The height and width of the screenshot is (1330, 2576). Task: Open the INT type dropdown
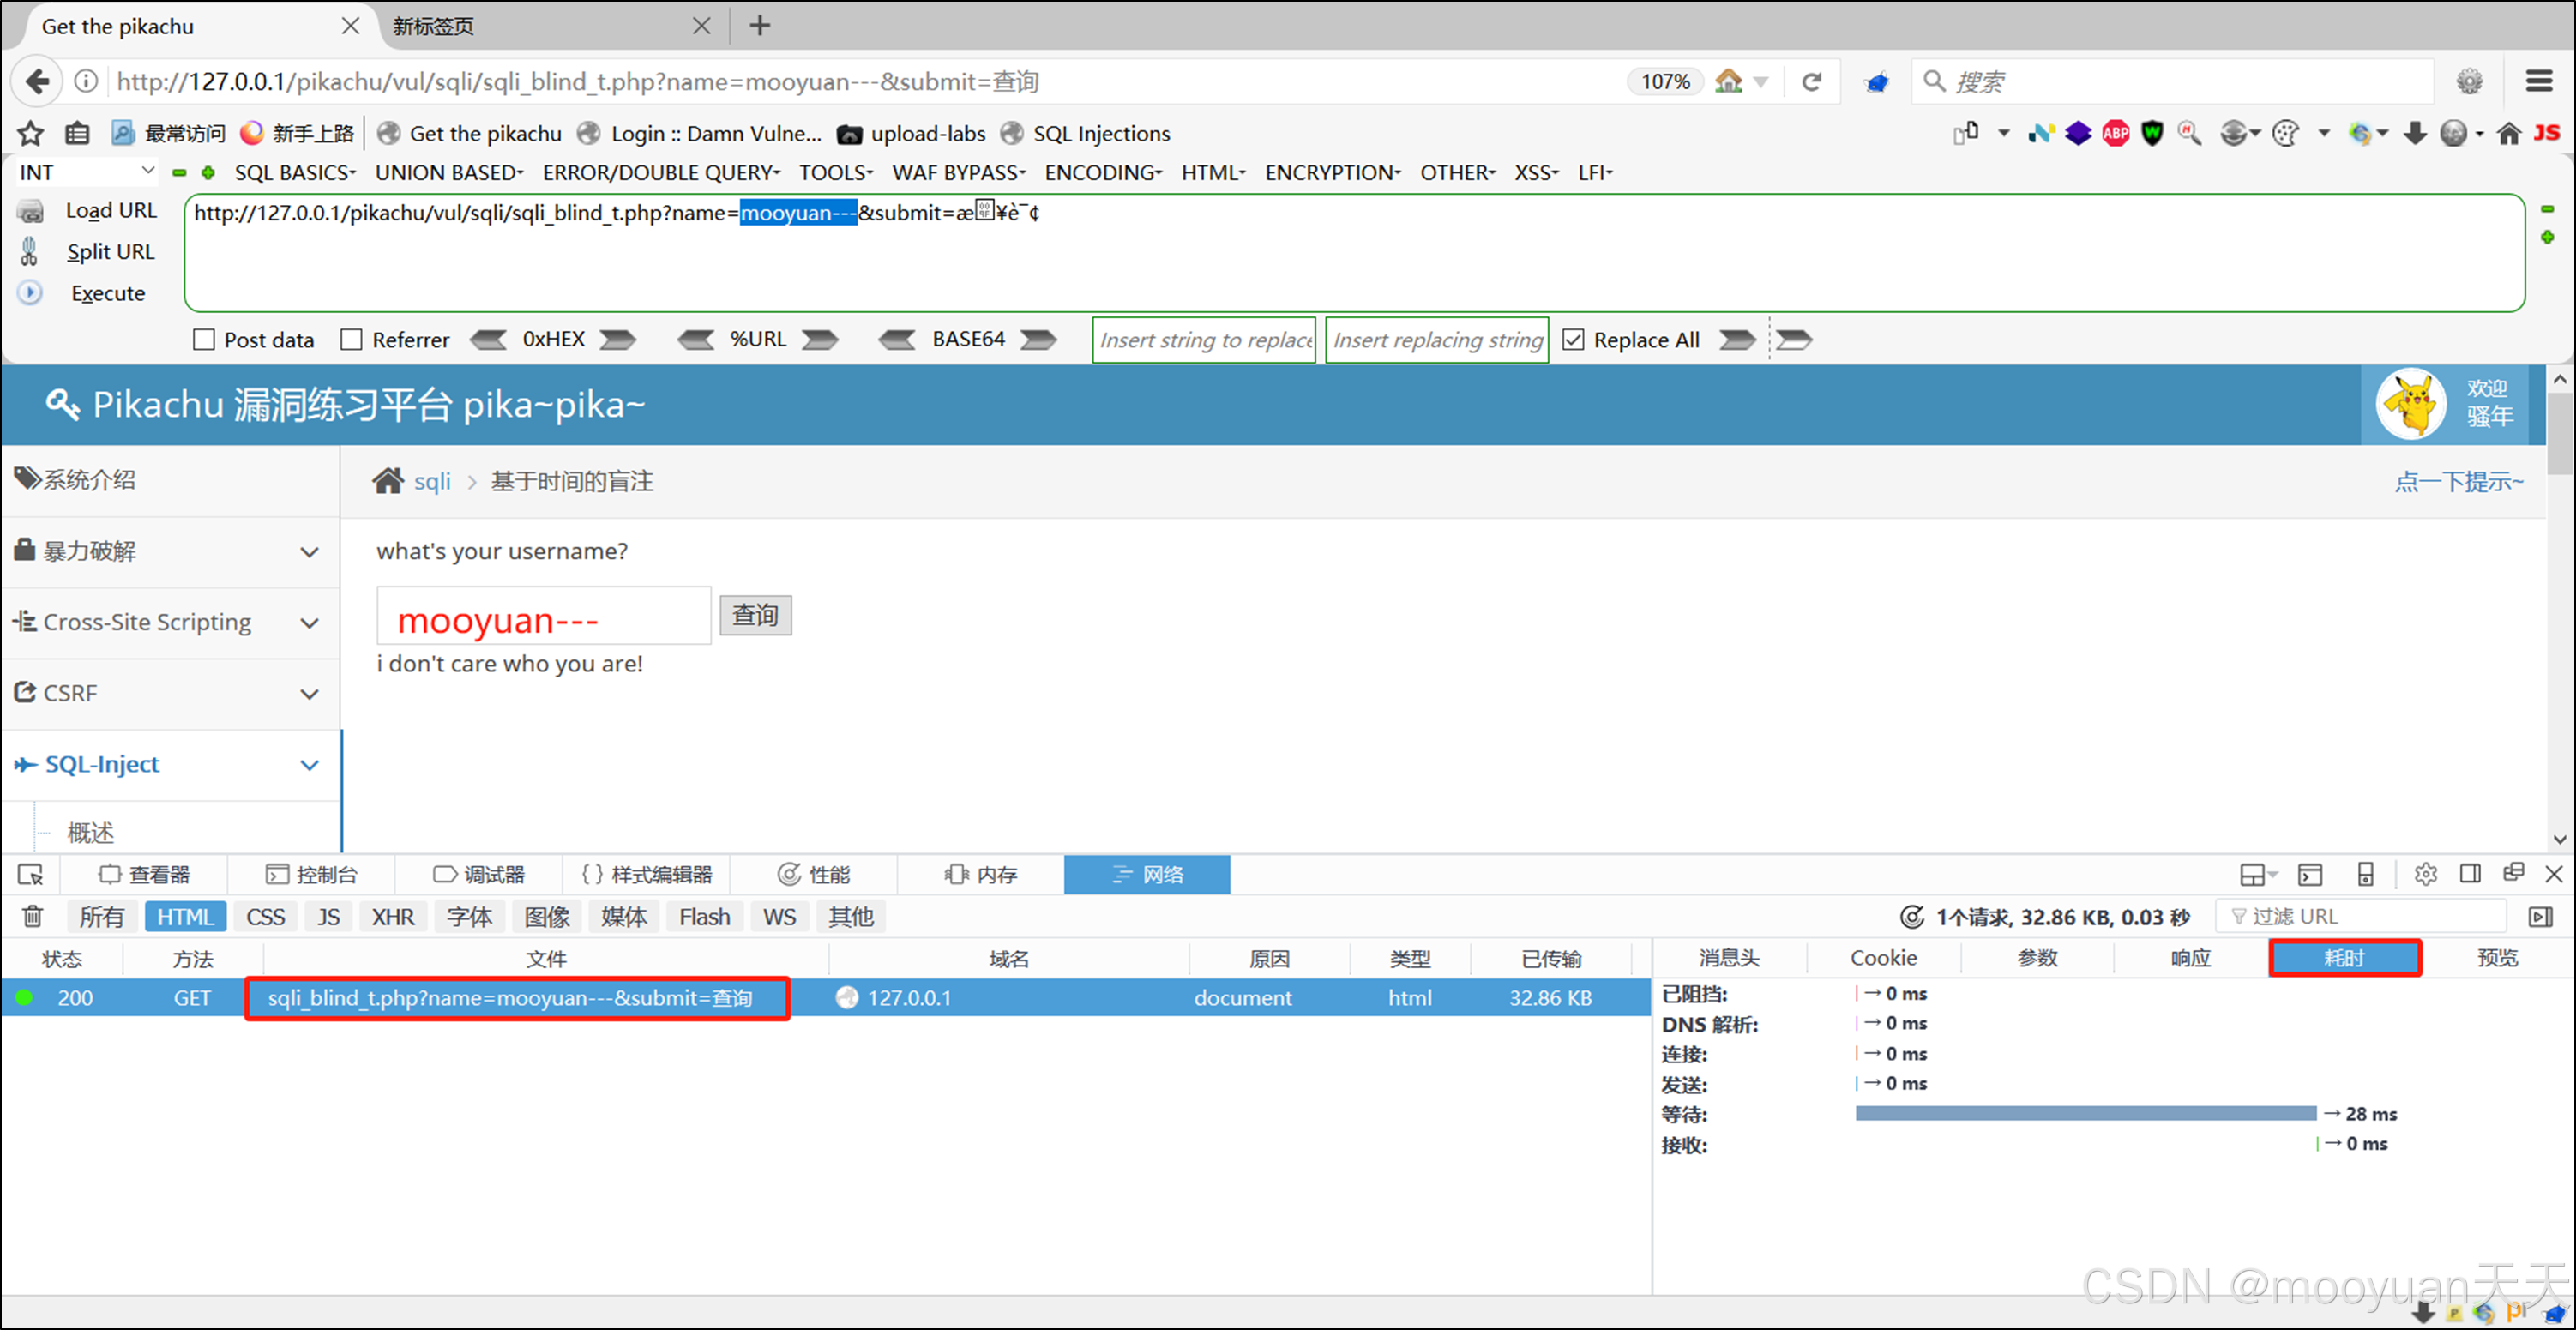pos(86,172)
